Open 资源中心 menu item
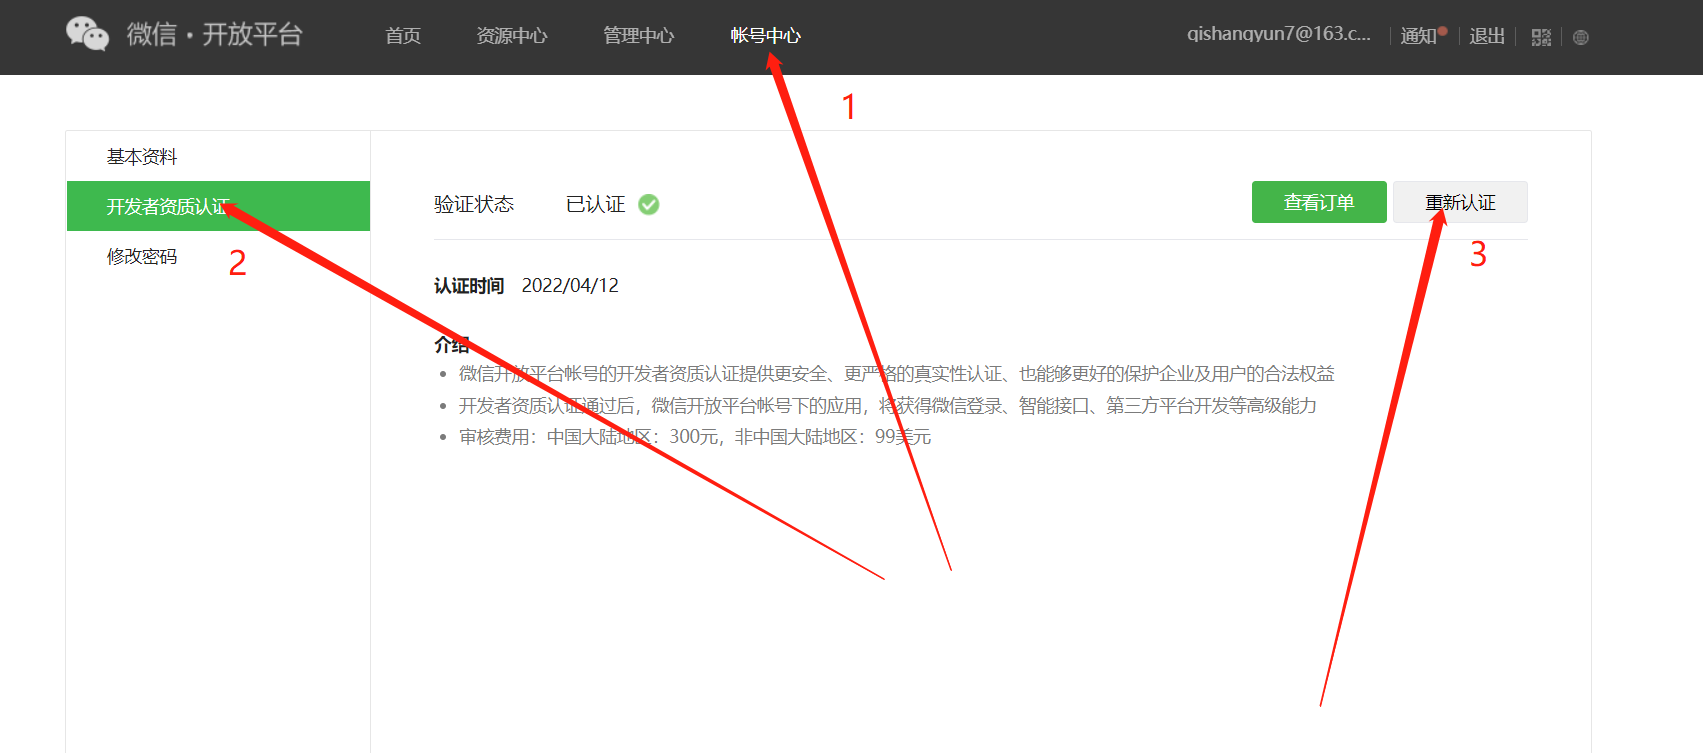The height and width of the screenshot is (753, 1703). (512, 36)
